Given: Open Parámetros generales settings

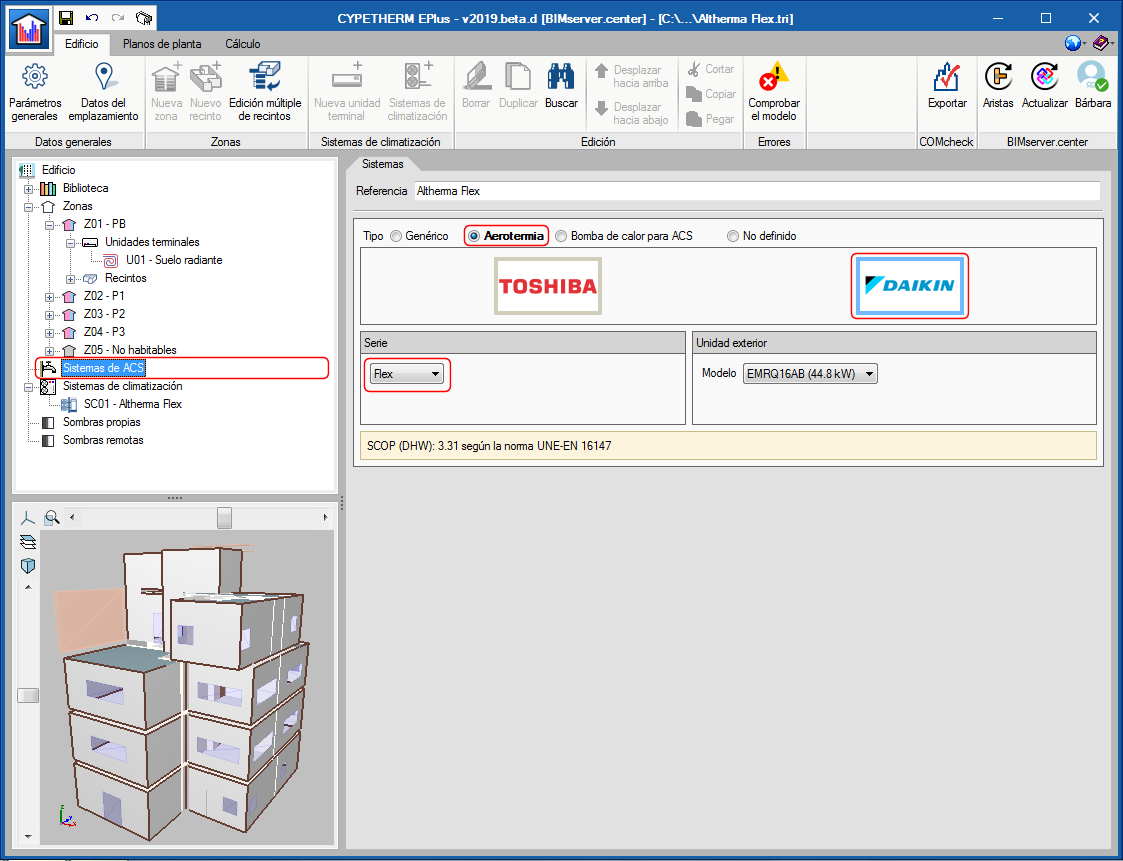Looking at the screenshot, I should click(x=35, y=93).
